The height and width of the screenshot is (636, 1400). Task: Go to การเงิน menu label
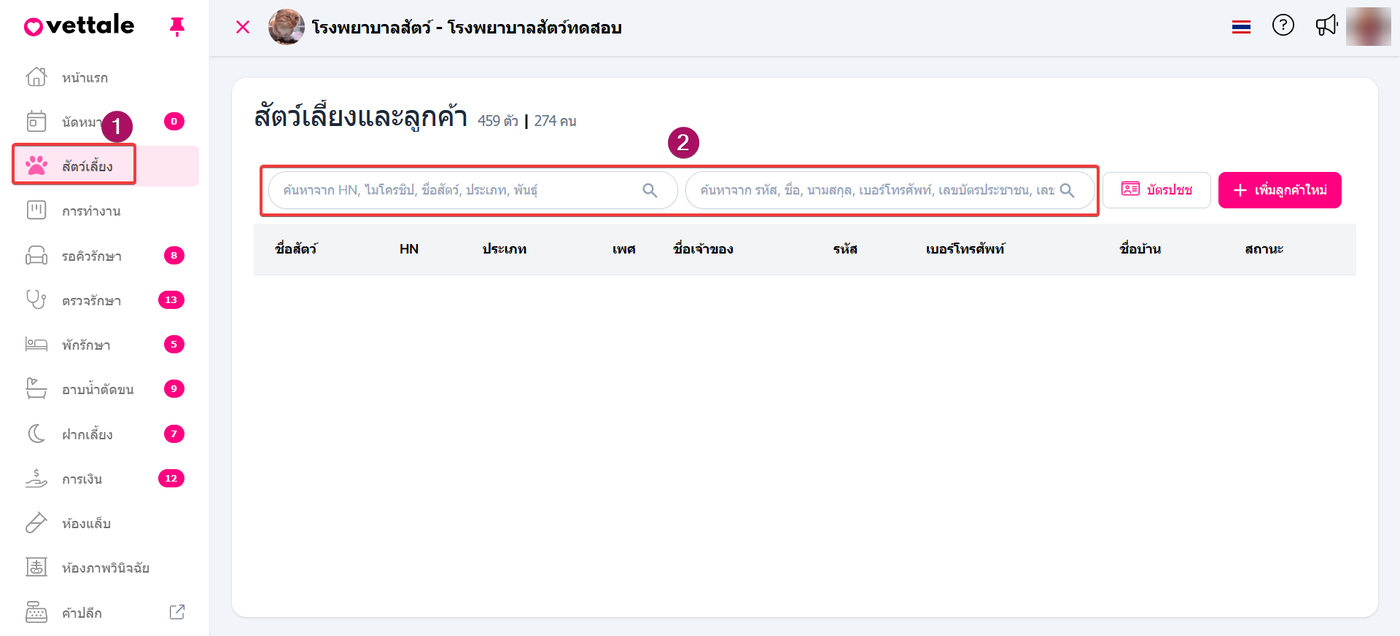click(x=82, y=479)
